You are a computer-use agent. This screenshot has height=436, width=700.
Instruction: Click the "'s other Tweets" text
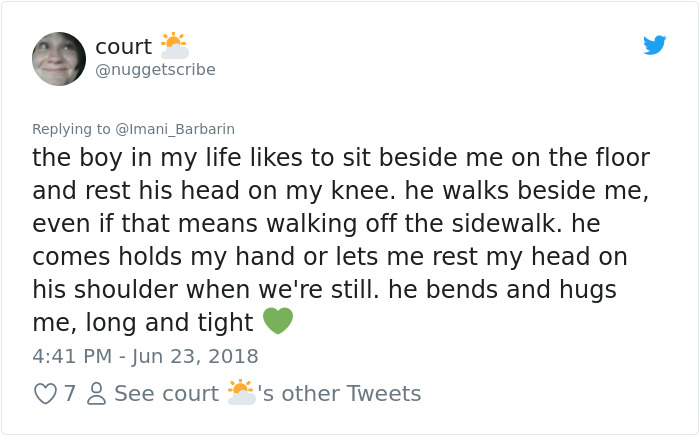pos(339,394)
